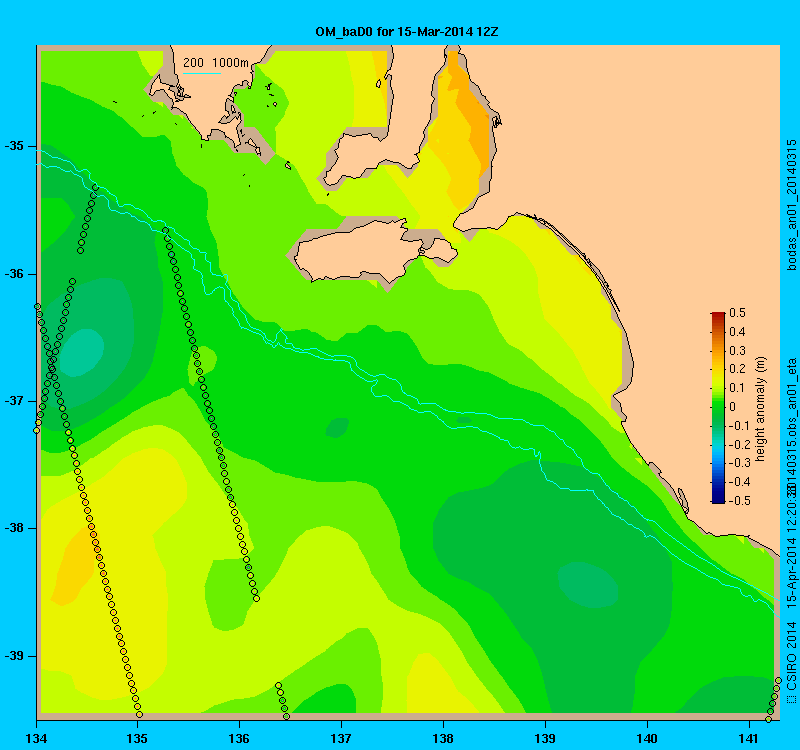
Task: Click the 0.3 colorbar tick label
Action: point(737,351)
